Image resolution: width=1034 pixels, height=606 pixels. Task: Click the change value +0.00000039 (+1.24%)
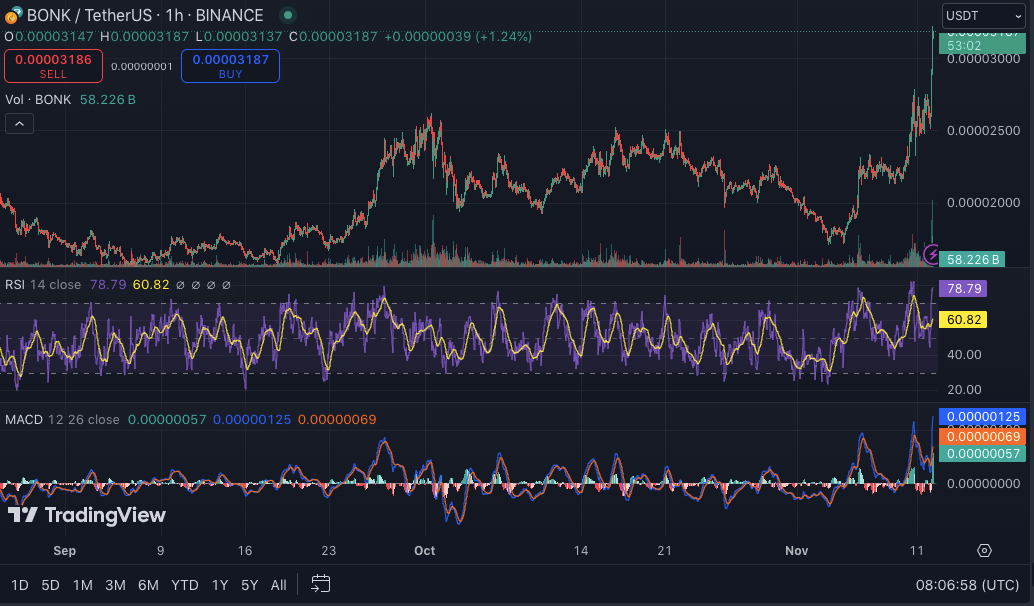pyautogui.click(x=458, y=37)
